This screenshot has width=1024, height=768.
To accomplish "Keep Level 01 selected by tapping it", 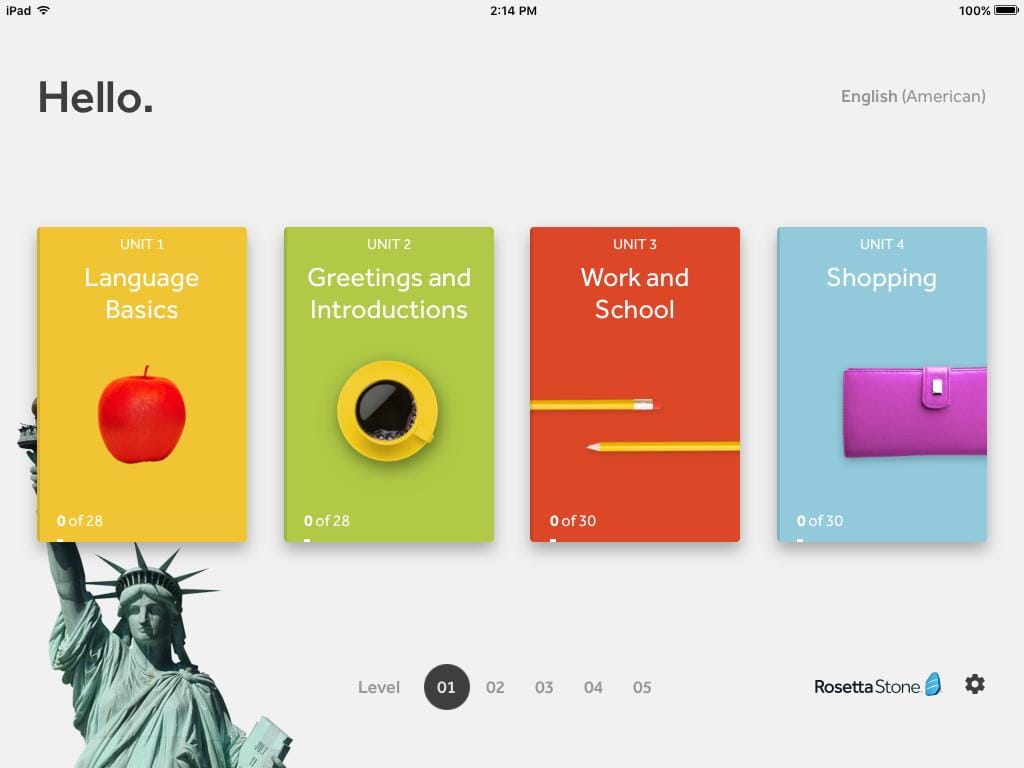I will 446,687.
